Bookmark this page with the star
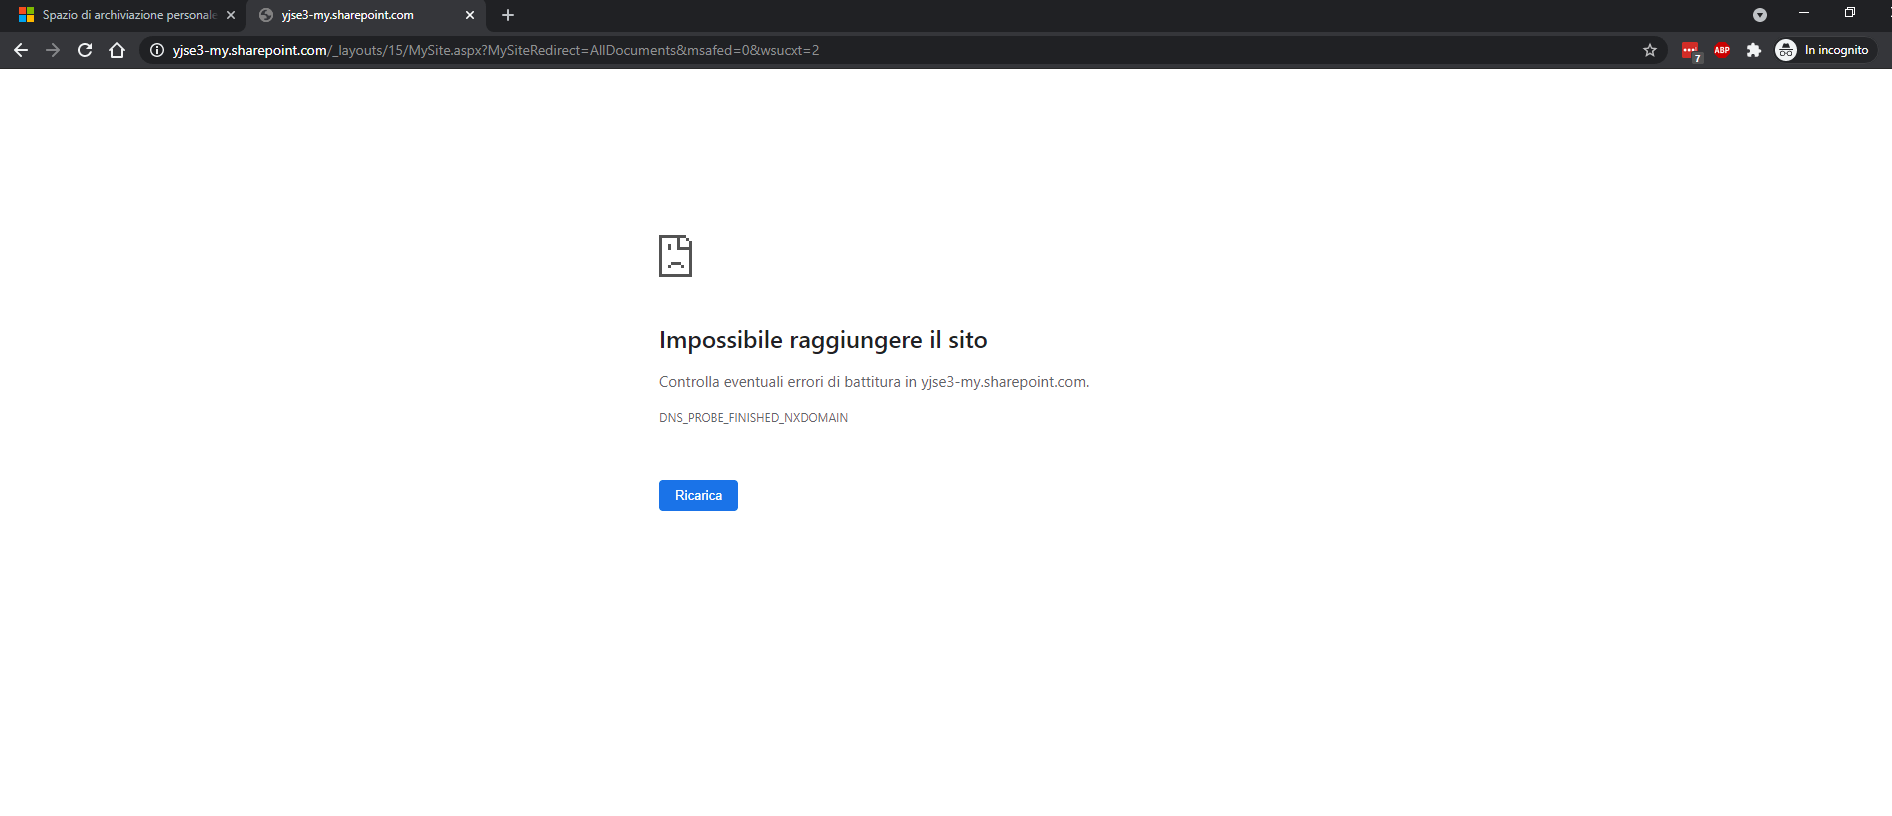The height and width of the screenshot is (816, 1892). click(x=1650, y=50)
